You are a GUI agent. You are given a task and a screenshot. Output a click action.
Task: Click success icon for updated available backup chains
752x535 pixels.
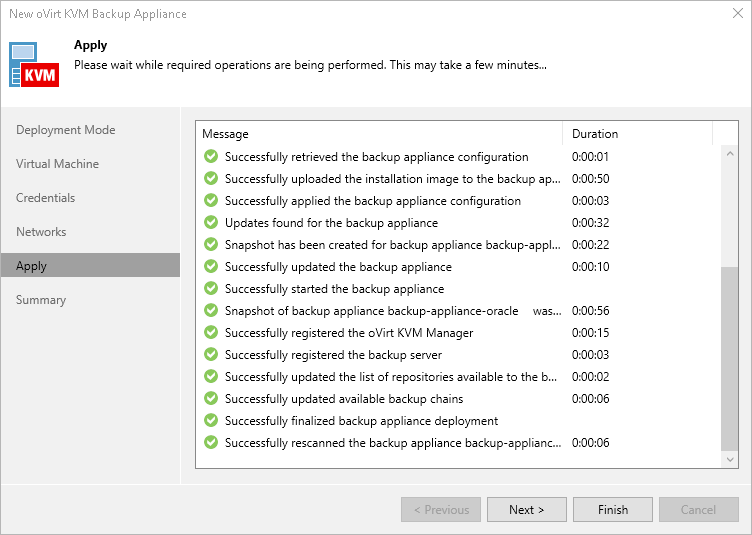pos(211,398)
